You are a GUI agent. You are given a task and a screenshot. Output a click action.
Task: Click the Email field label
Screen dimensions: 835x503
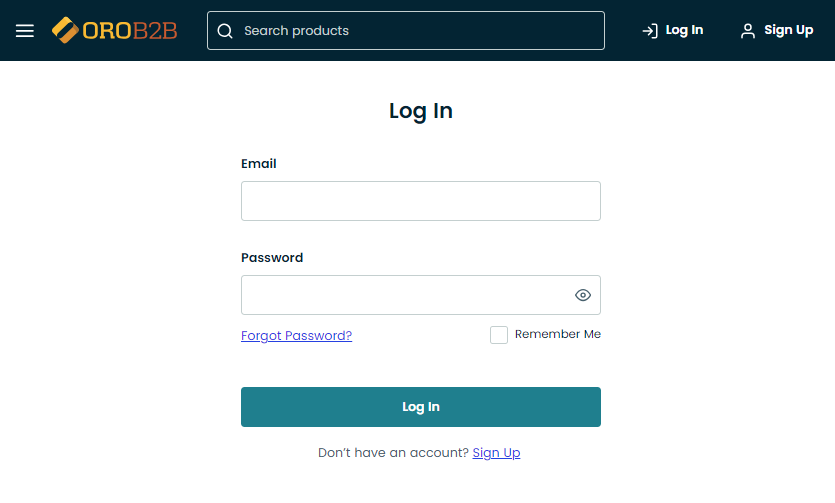[x=259, y=164]
